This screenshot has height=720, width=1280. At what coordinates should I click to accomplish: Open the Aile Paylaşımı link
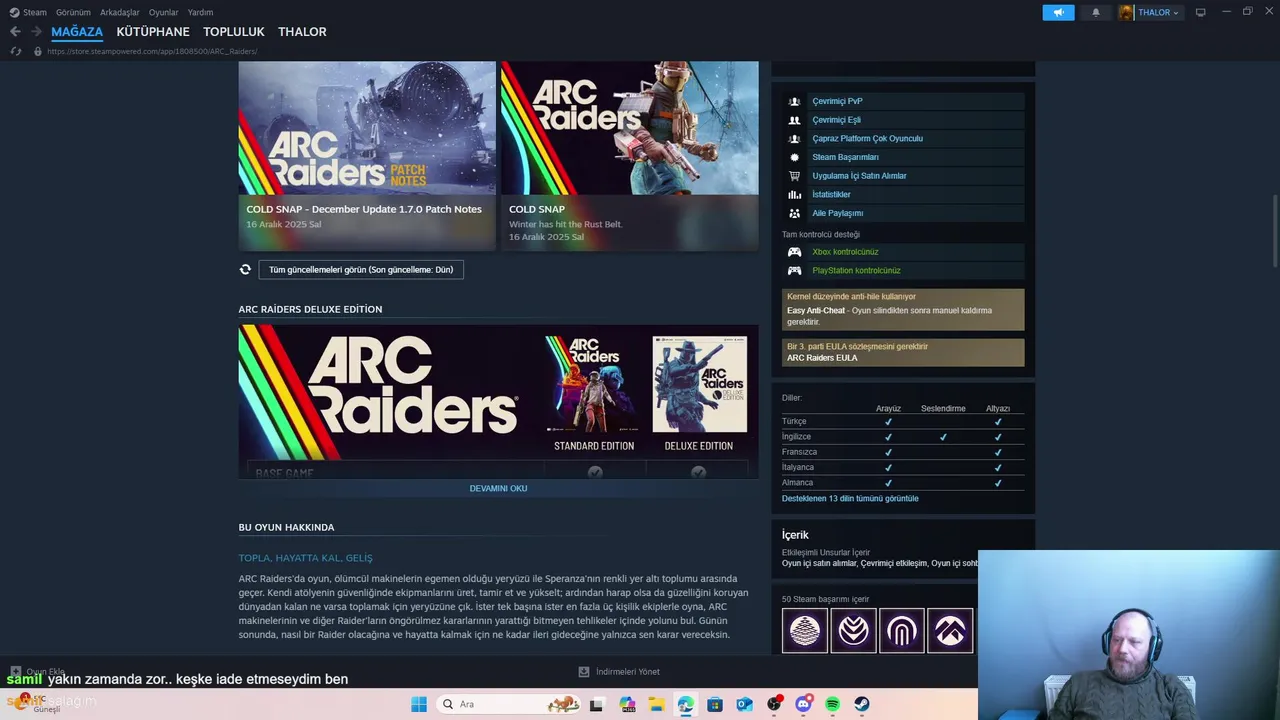(x=837, y=213)
